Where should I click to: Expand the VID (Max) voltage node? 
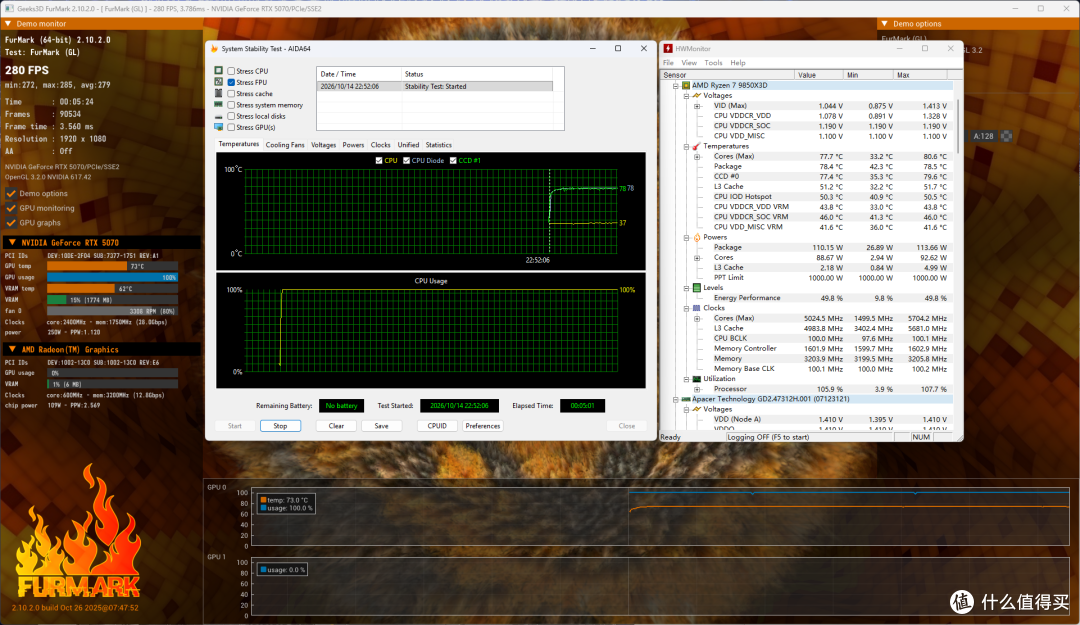point(697,106)
